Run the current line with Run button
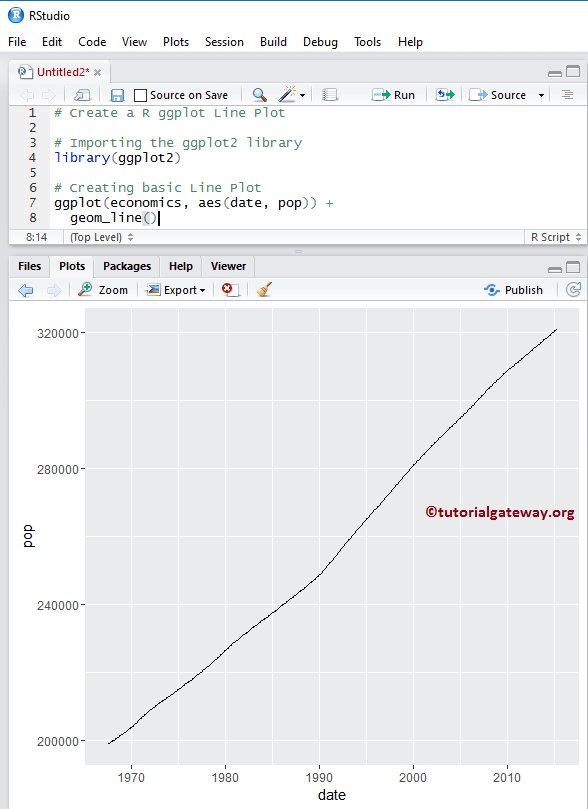Screen dimensions: 588x809 tap(394, 95)
